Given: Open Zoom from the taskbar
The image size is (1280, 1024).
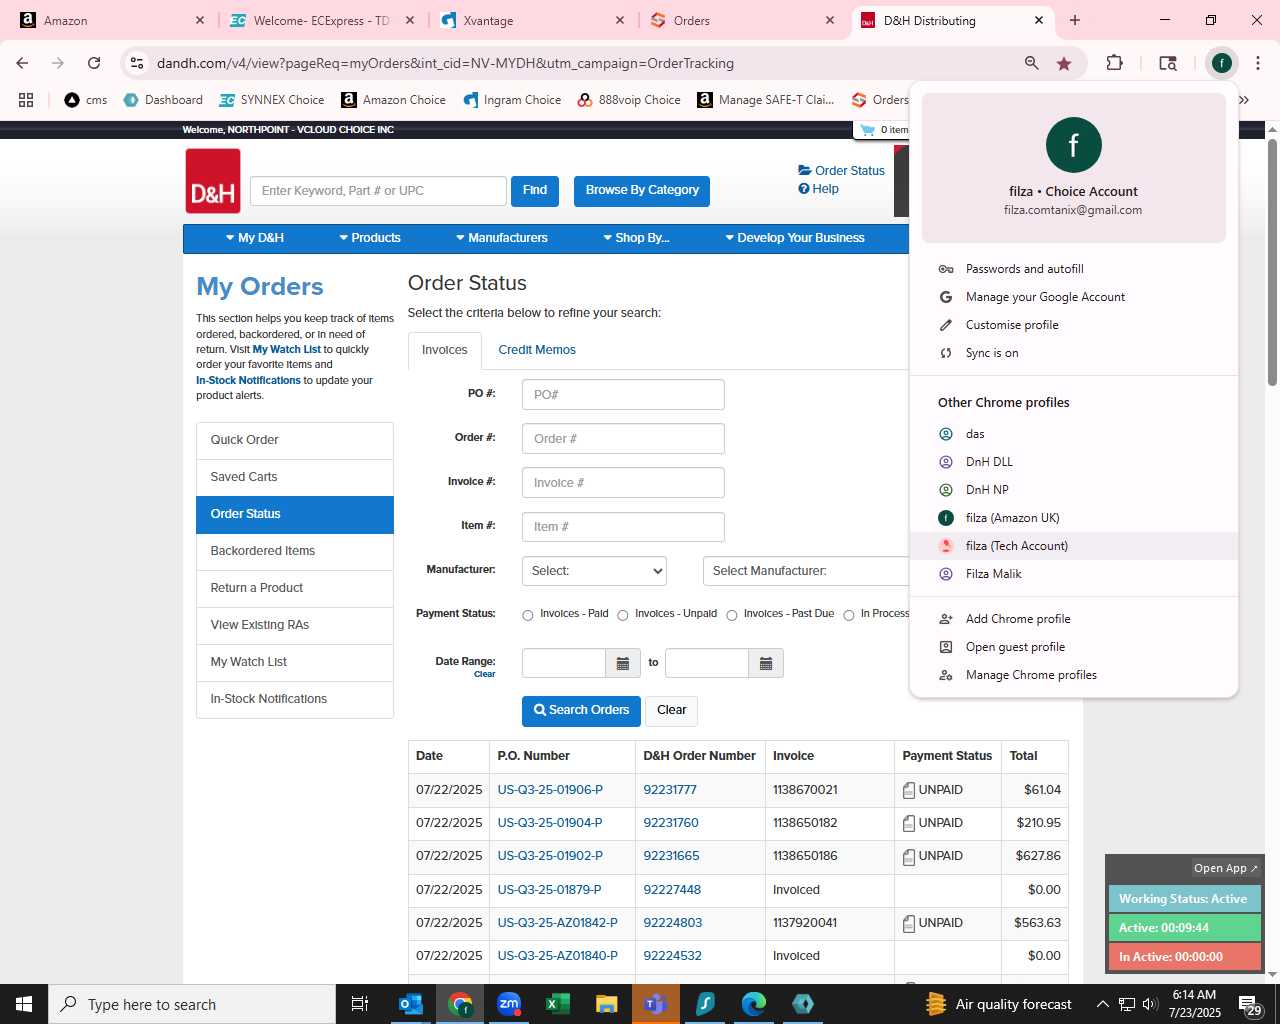Looking at the screenshot, I should coord(509,1004).
